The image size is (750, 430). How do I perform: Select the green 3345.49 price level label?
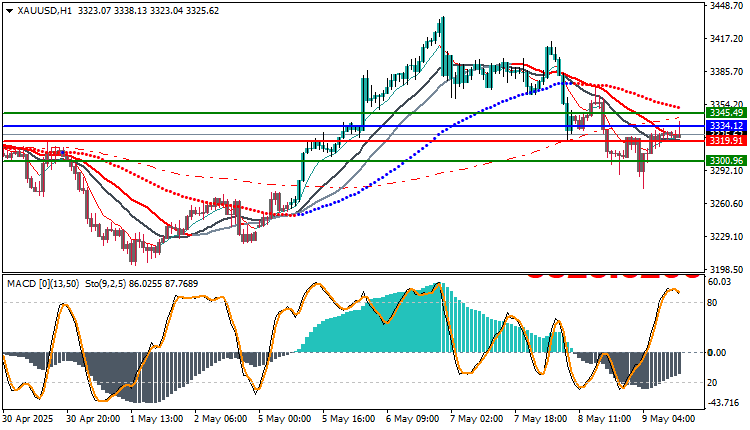pyautogui.click(x=726, y=113)
